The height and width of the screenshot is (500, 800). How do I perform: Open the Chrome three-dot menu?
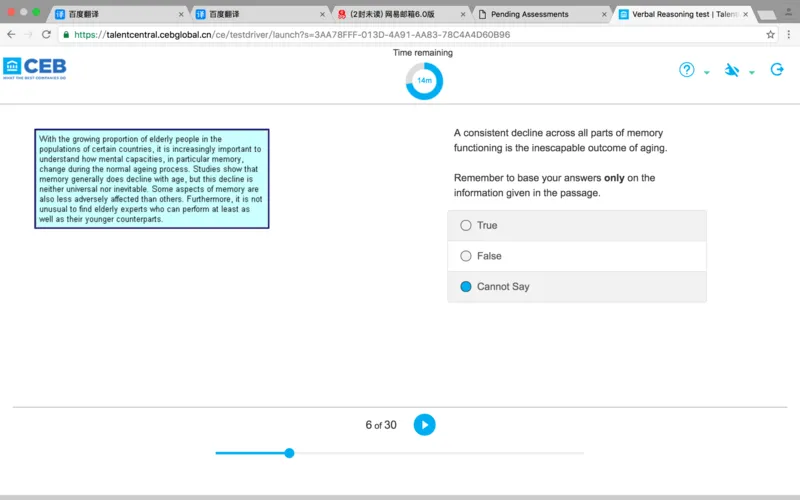pos(788,34)
